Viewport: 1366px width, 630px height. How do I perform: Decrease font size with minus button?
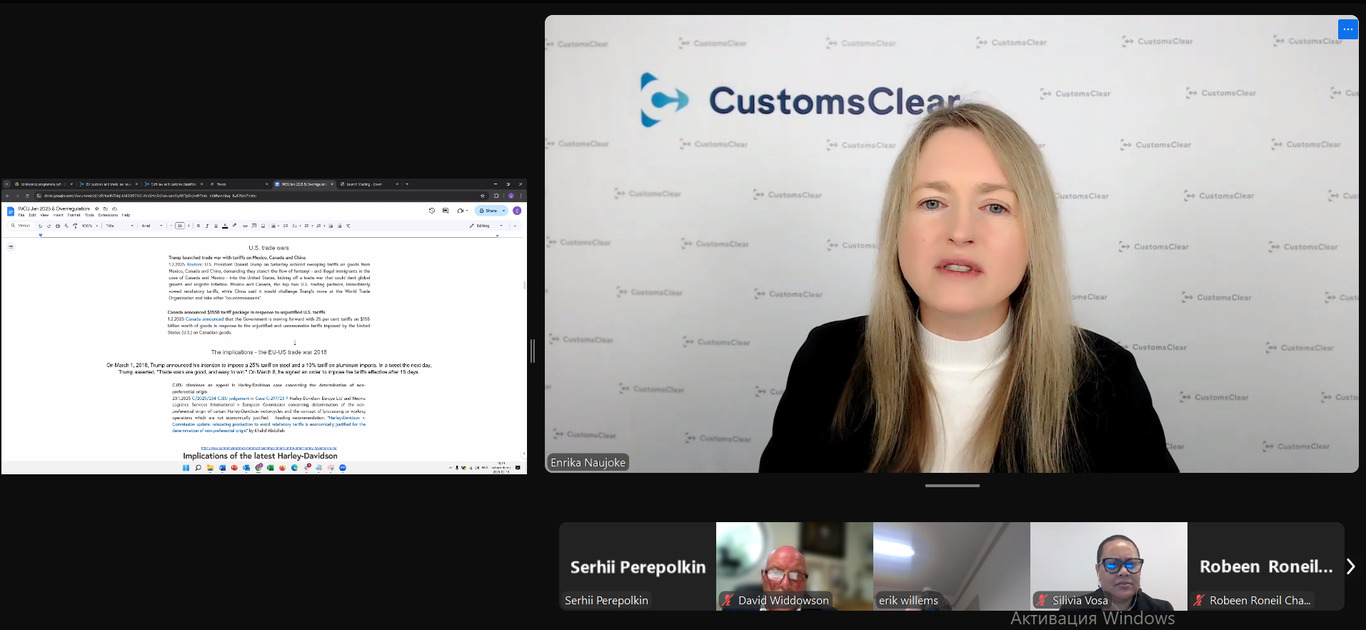[x=171, y=226]
